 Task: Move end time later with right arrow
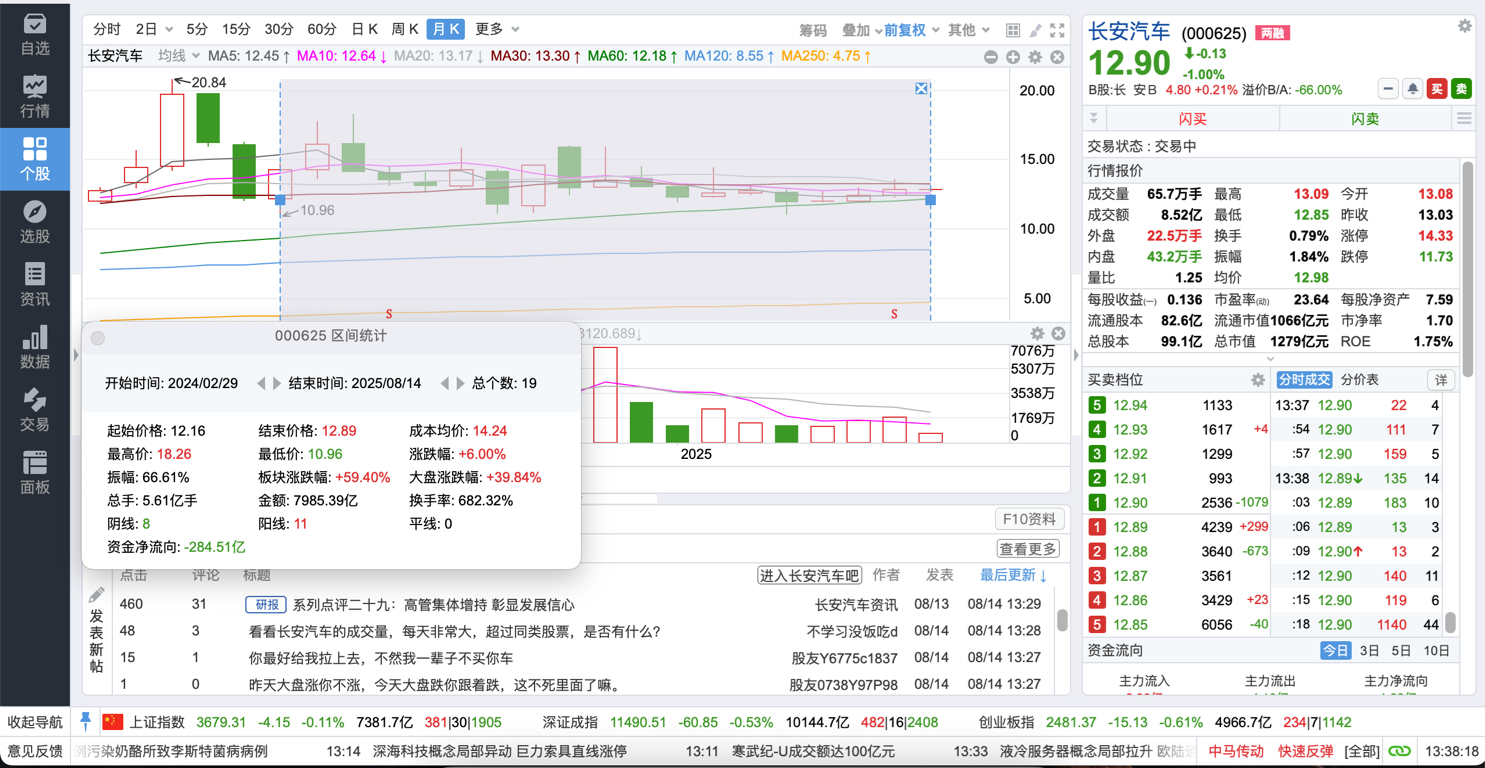(460, 383)
